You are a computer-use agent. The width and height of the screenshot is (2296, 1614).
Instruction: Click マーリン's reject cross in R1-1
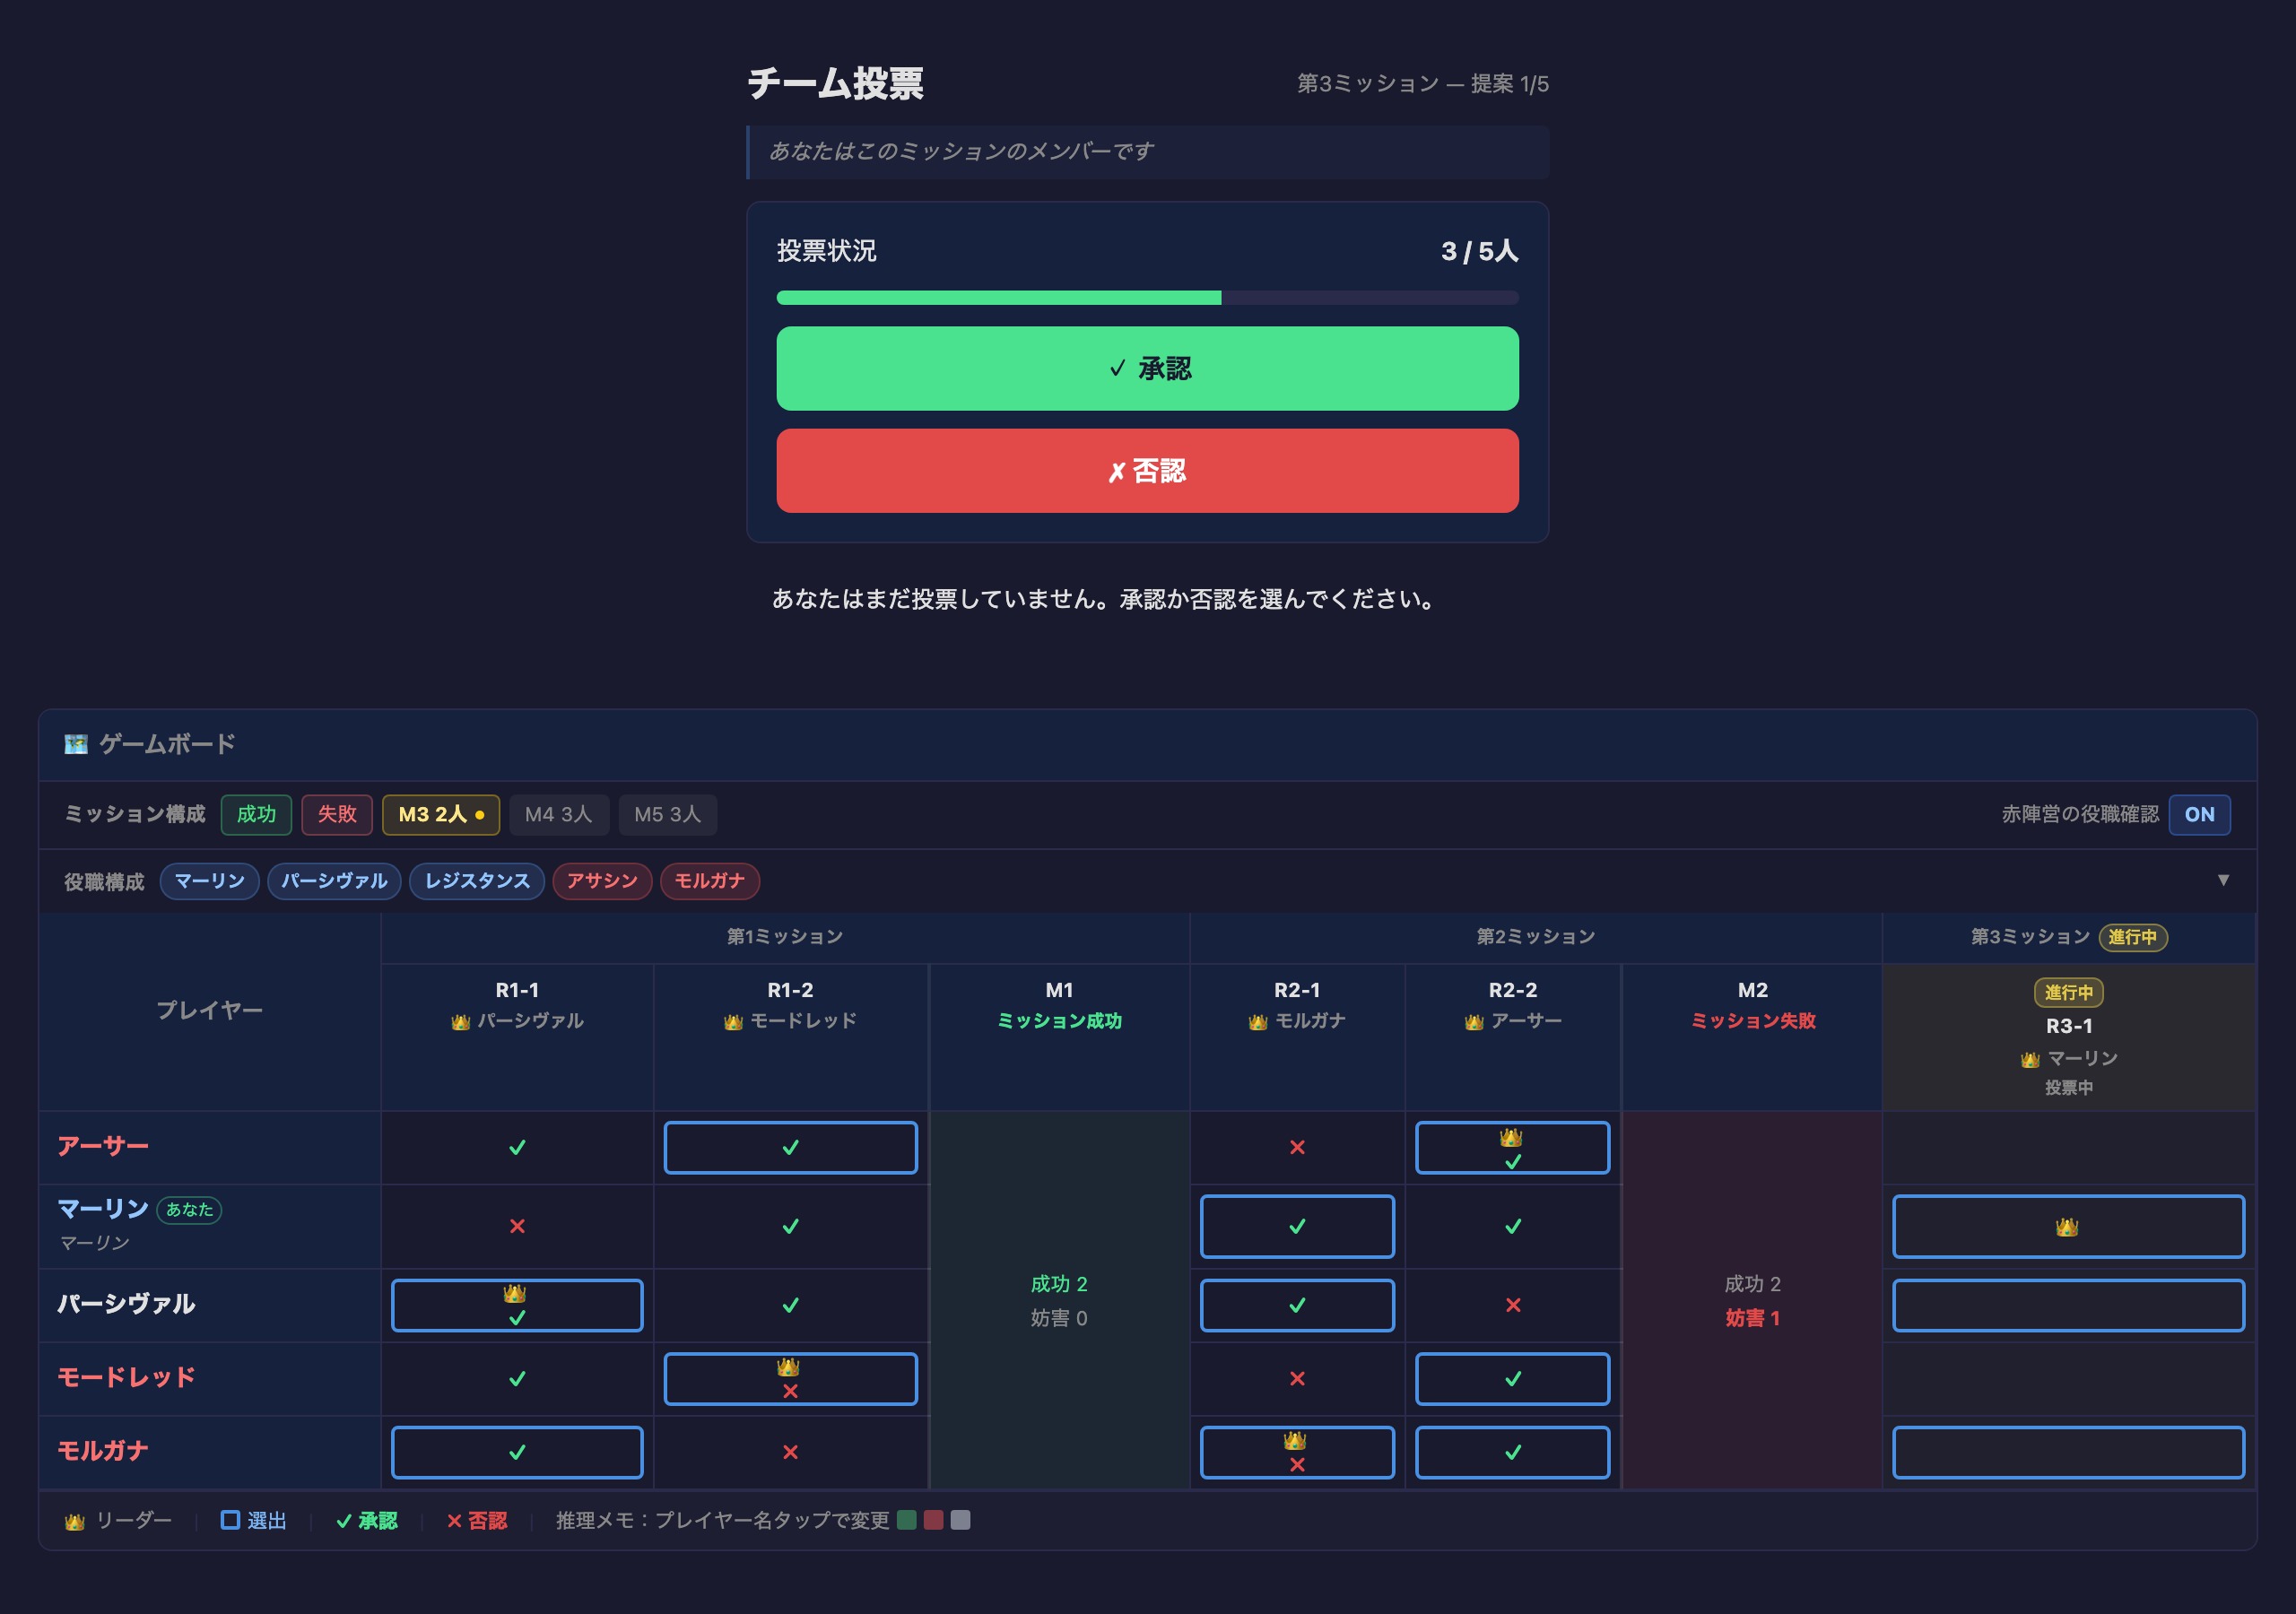517,1226
